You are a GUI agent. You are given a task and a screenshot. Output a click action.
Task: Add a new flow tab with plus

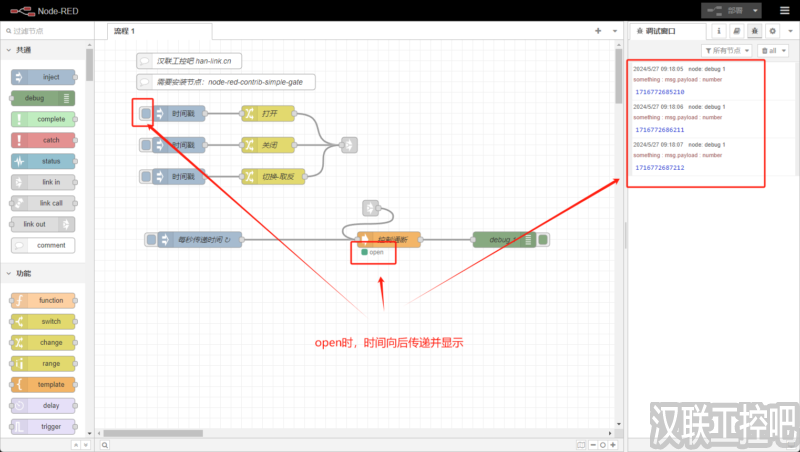[598, 31]
